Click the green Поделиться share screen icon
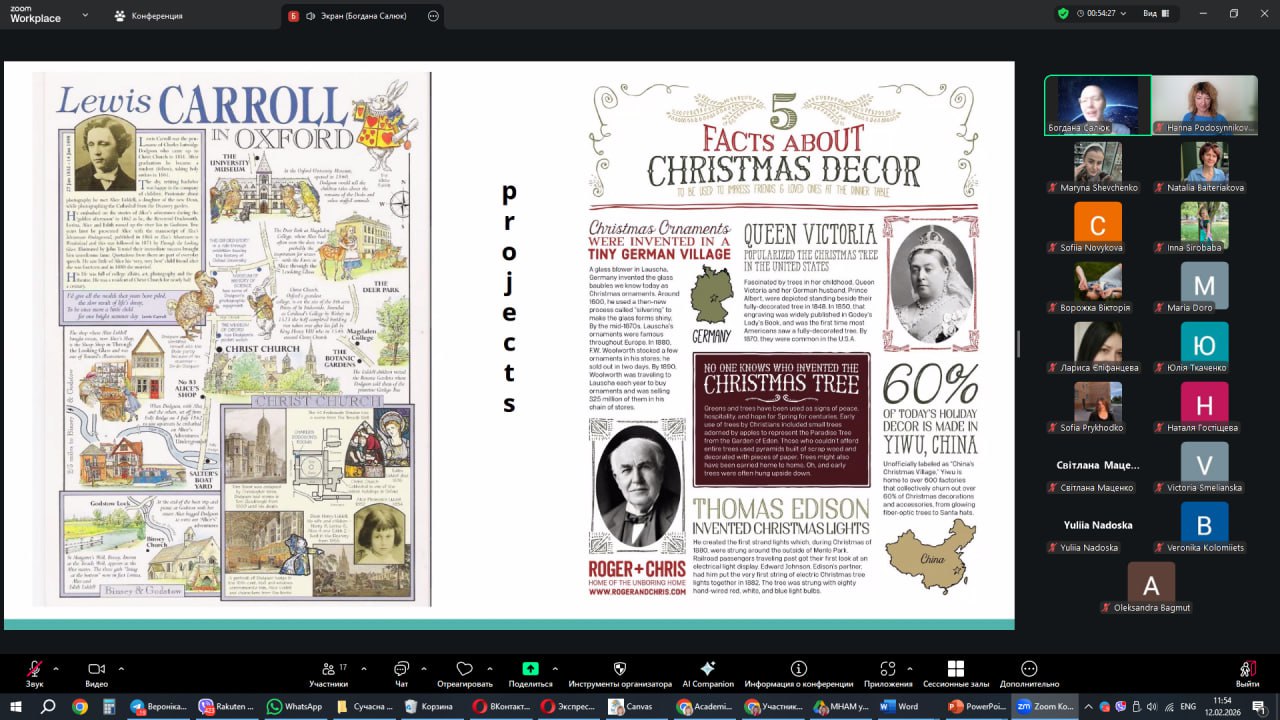Viewport: 1280px width, 720px height. [x=530, y=669]
